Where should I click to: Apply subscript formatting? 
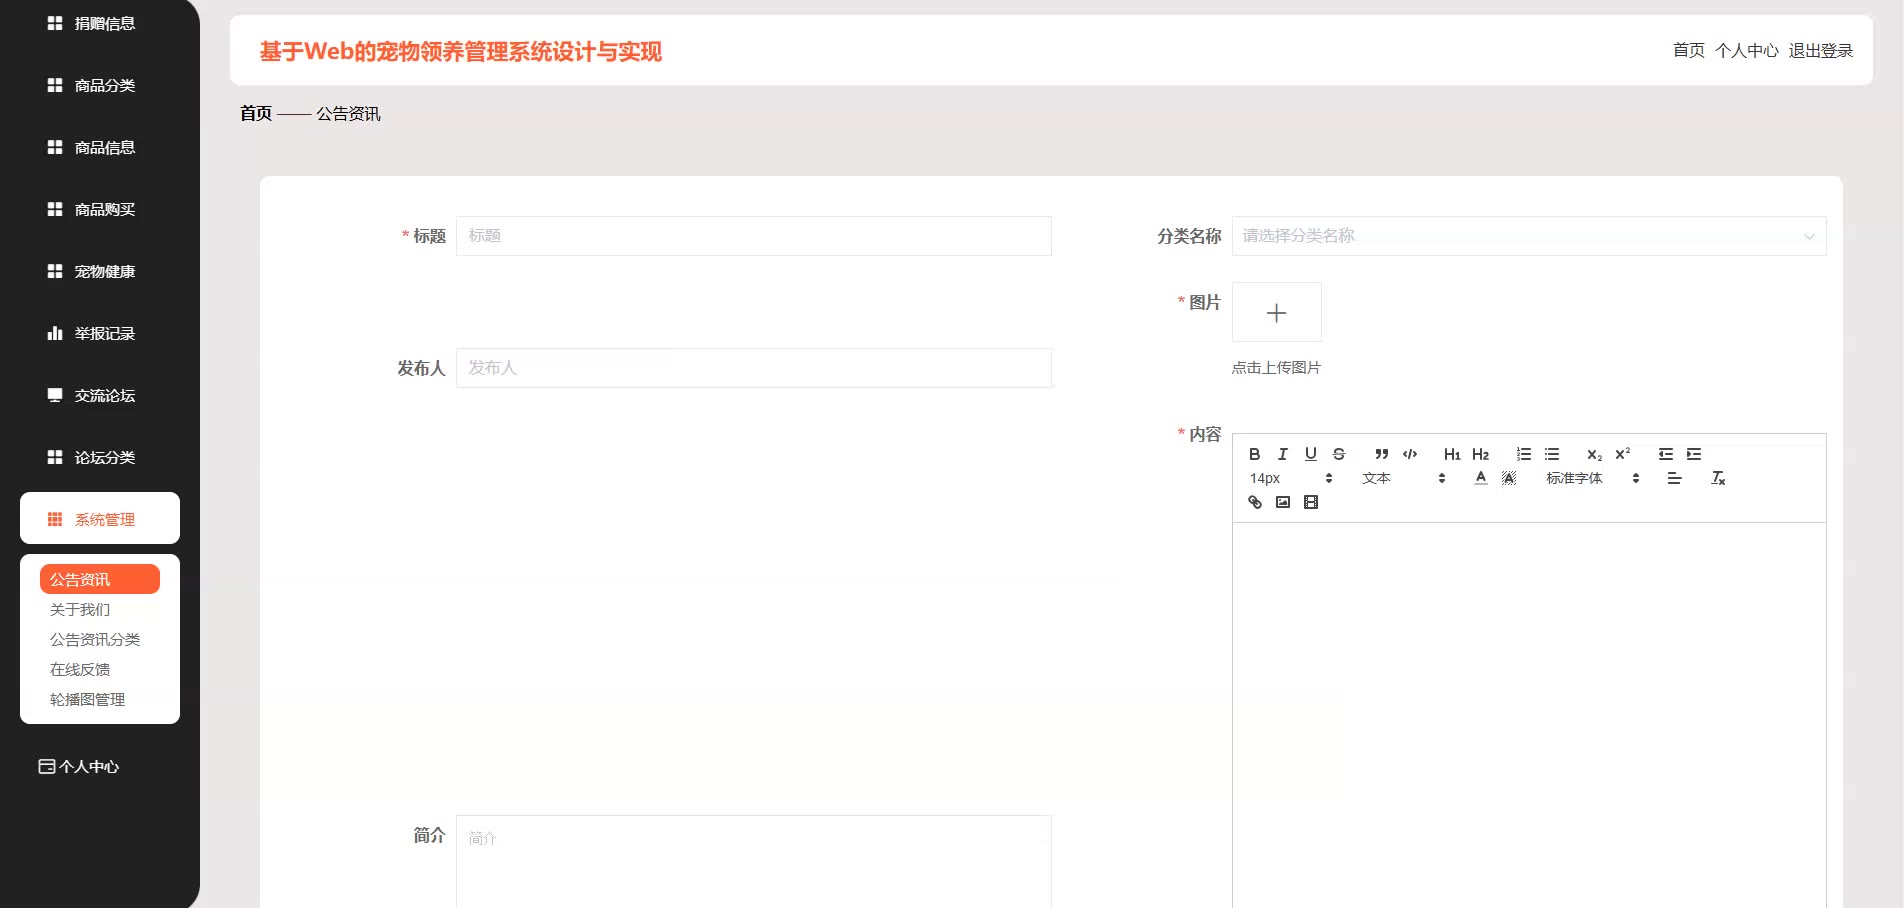point(1594,454)
